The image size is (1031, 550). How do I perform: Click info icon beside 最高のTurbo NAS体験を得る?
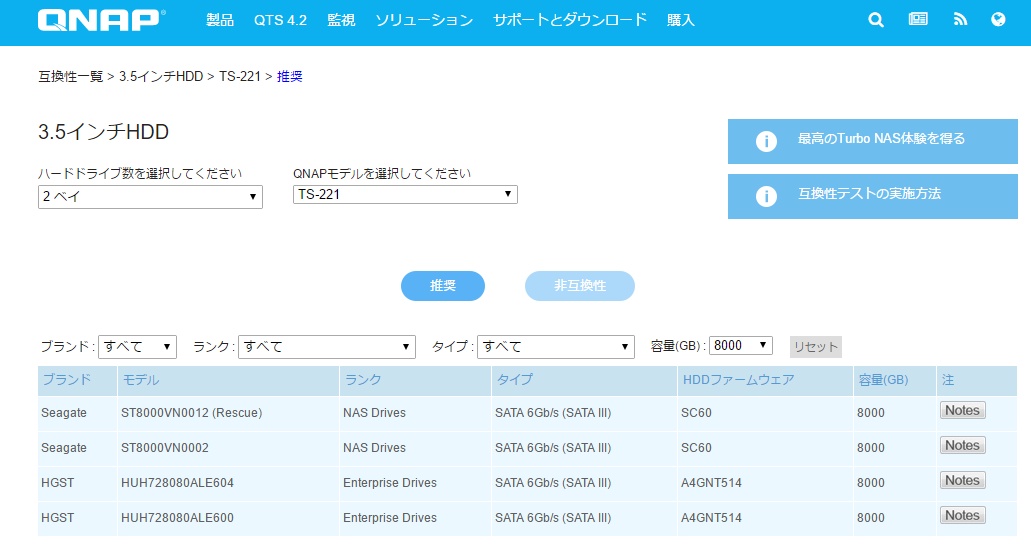tap(766, 141)
